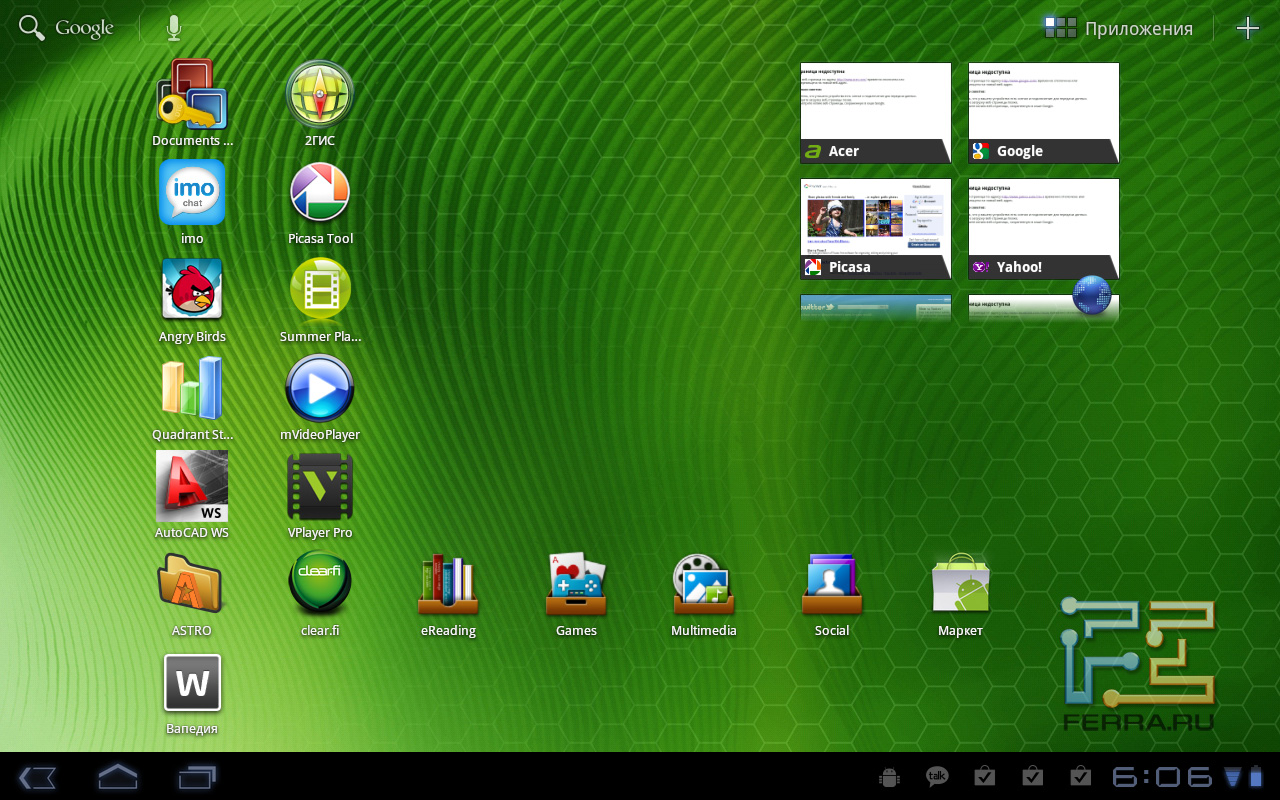This screenshot has width=1280, height=800.
Task: Launch mVideoPlayer app
Action: pos(320,389)
